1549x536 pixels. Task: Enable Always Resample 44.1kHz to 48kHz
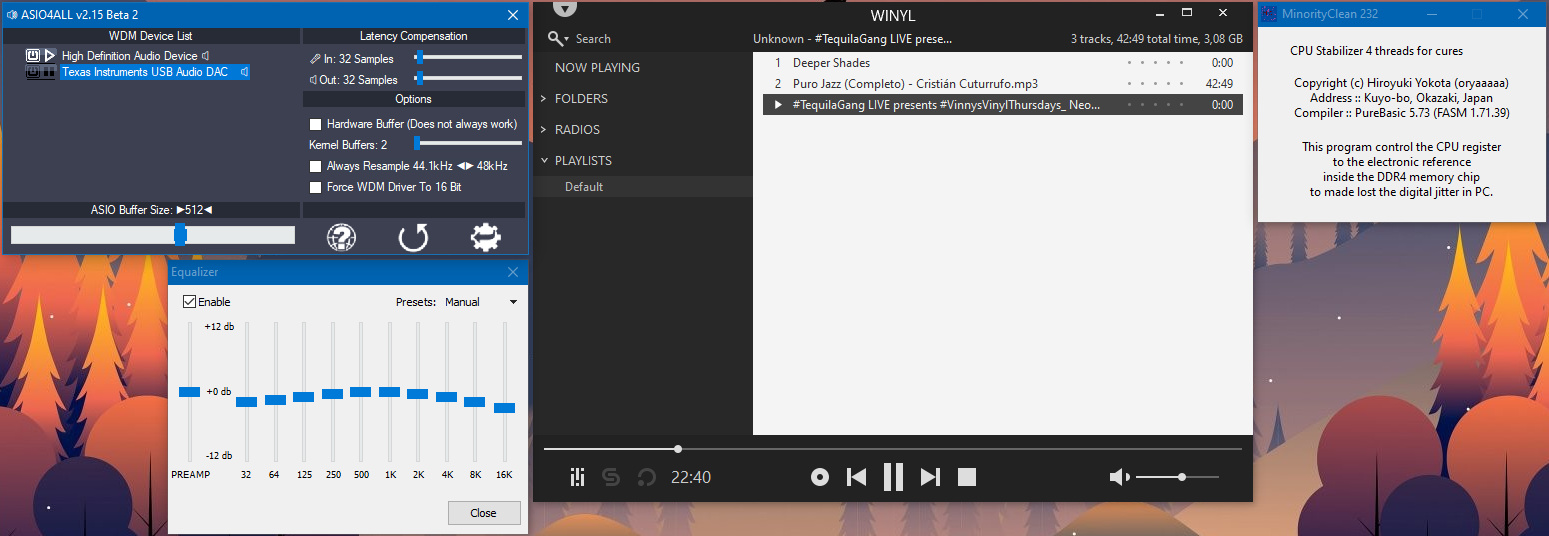coord(316,166)
